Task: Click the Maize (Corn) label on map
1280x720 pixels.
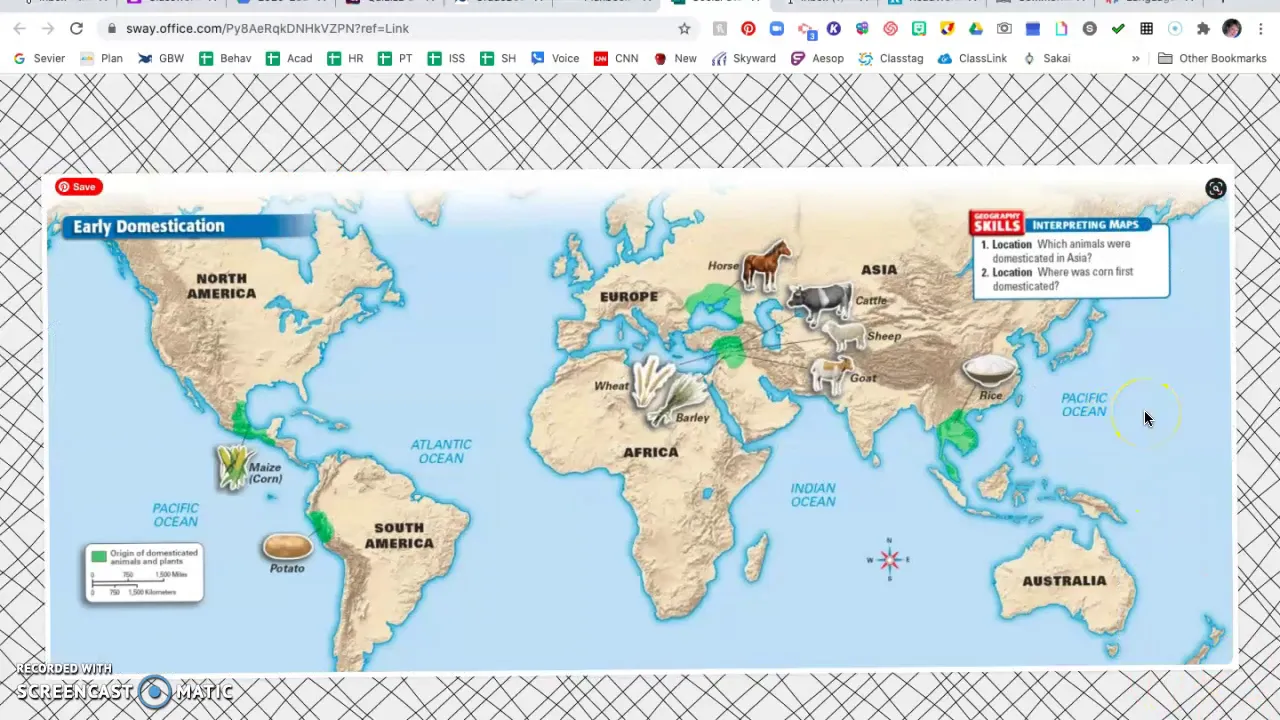Action: [265, 473]
